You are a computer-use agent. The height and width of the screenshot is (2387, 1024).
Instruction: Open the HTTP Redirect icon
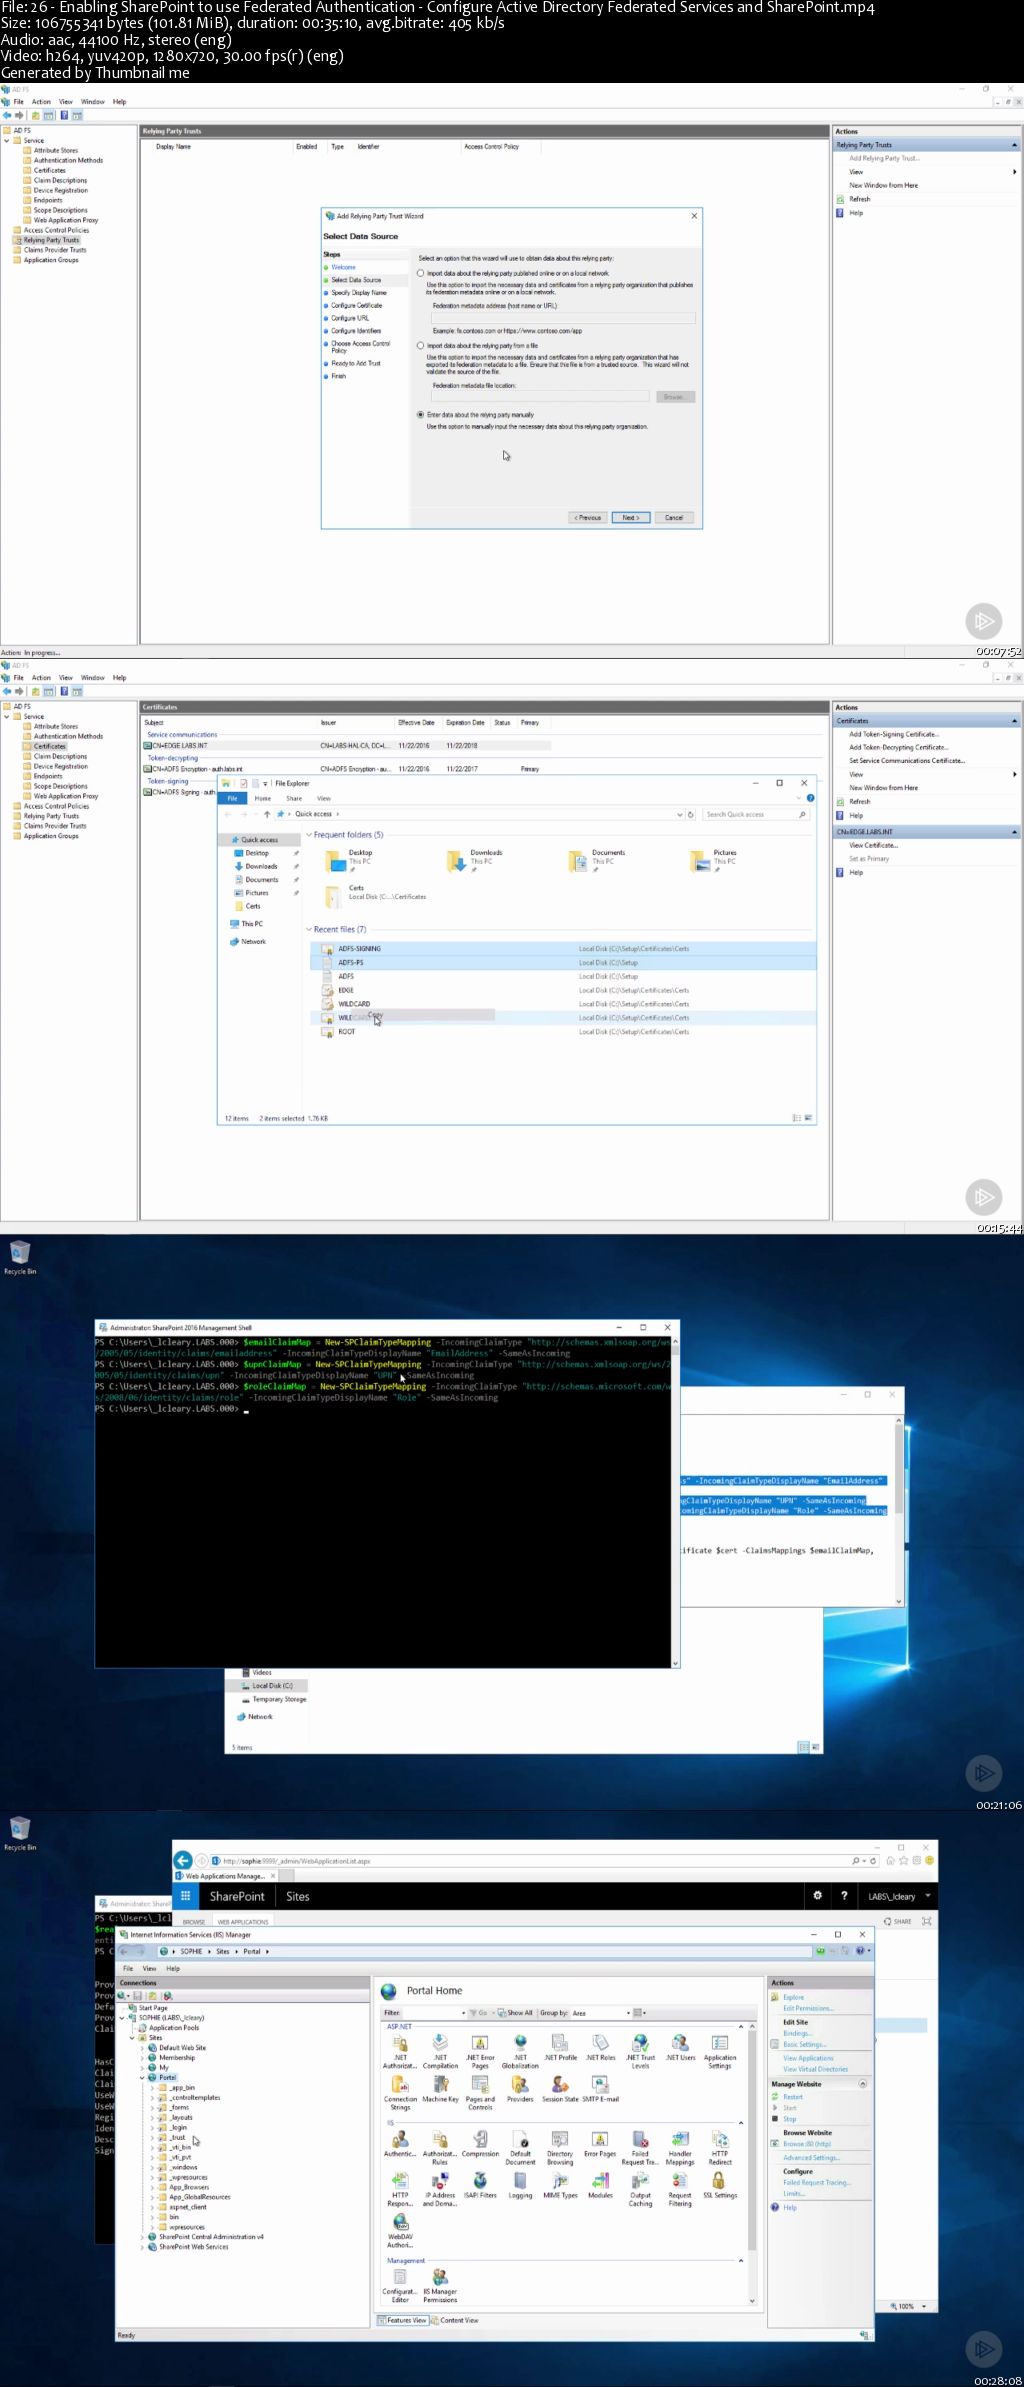720,2148
